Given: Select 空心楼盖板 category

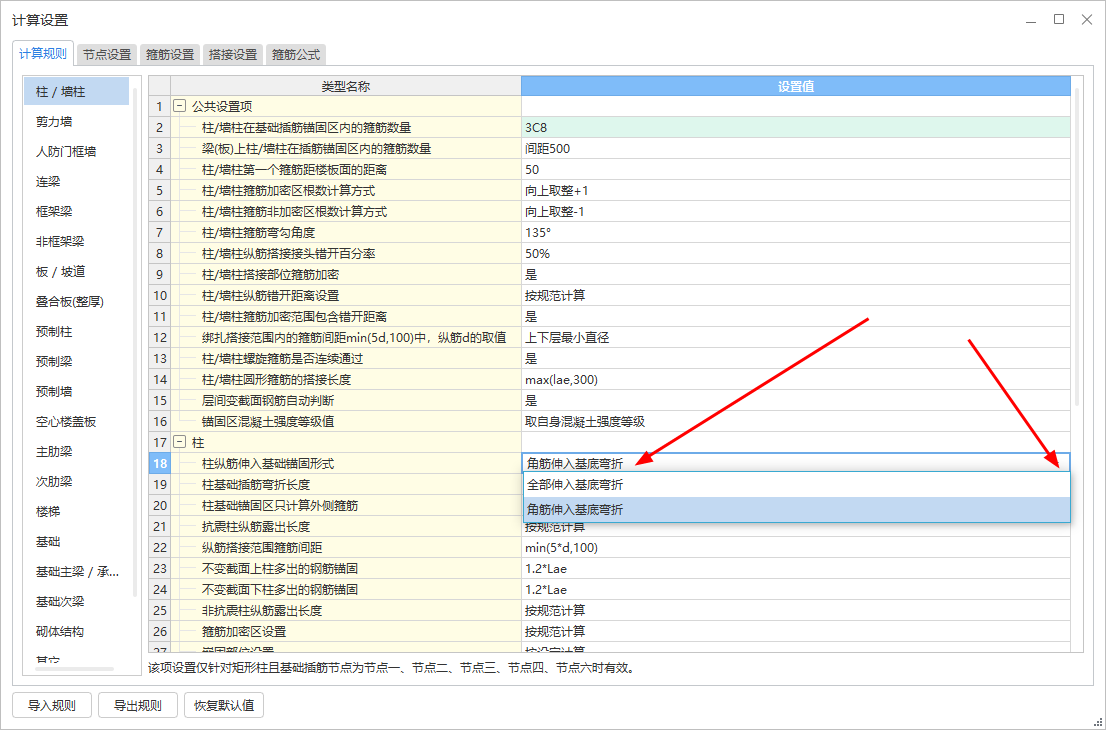Looking at the screenshot, I should [77, 422].
